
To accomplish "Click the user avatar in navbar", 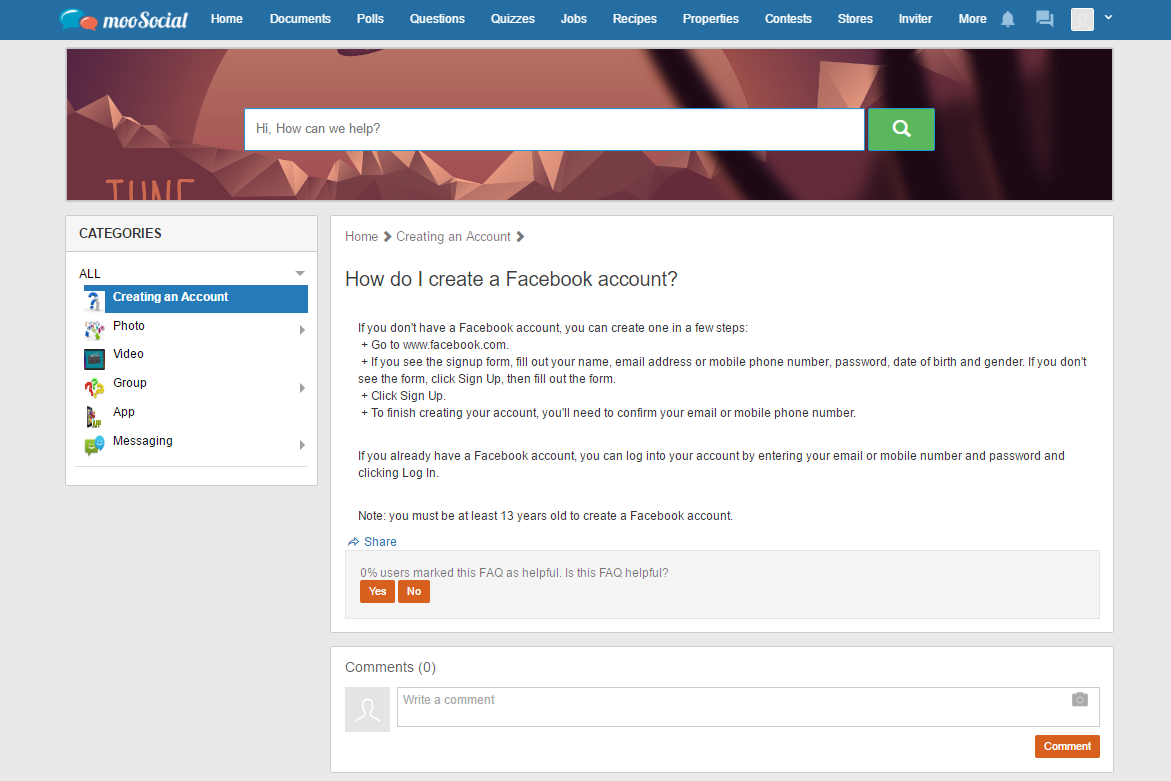I will [x=1082, y=19].
